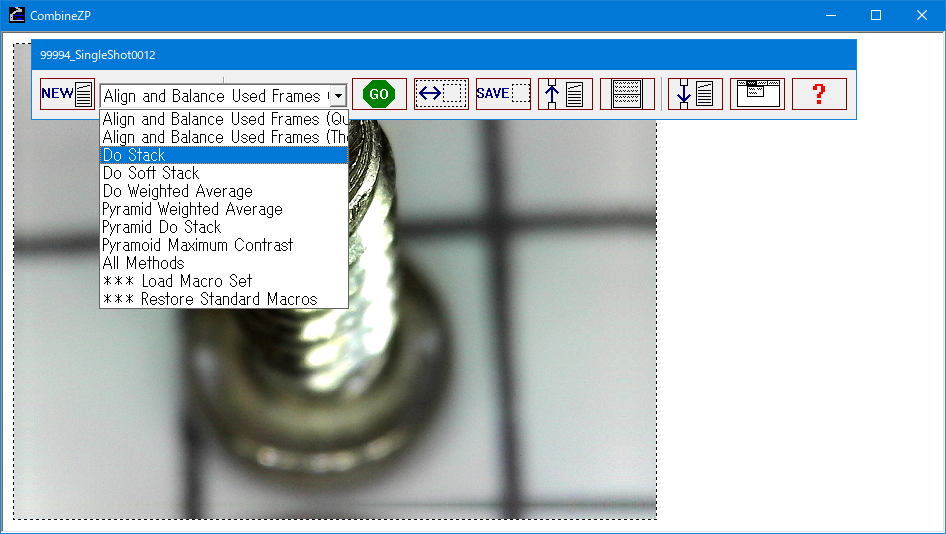Screen dimensions: 946x534
Task: Close the CombineZP window
Action: click(x=922, y=16)
